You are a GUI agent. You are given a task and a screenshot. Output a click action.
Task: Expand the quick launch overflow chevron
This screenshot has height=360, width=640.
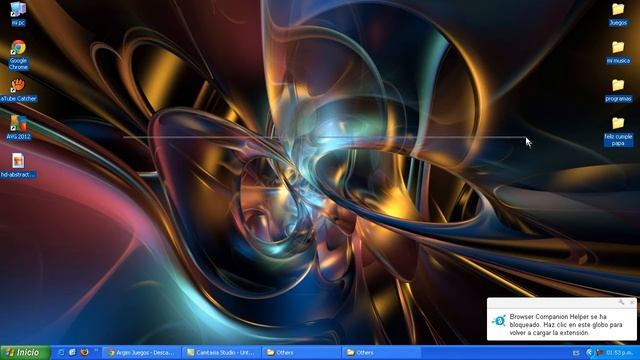96,350
